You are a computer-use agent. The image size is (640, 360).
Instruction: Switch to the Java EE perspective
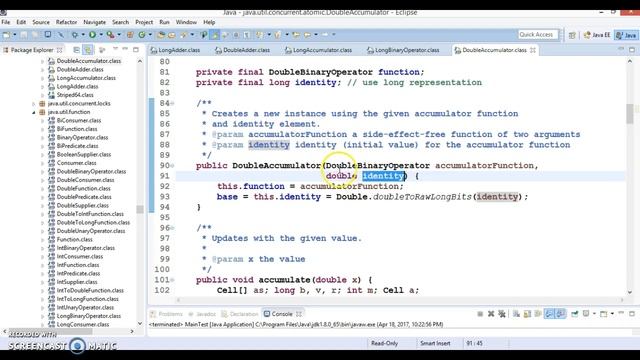coord(596,35)
